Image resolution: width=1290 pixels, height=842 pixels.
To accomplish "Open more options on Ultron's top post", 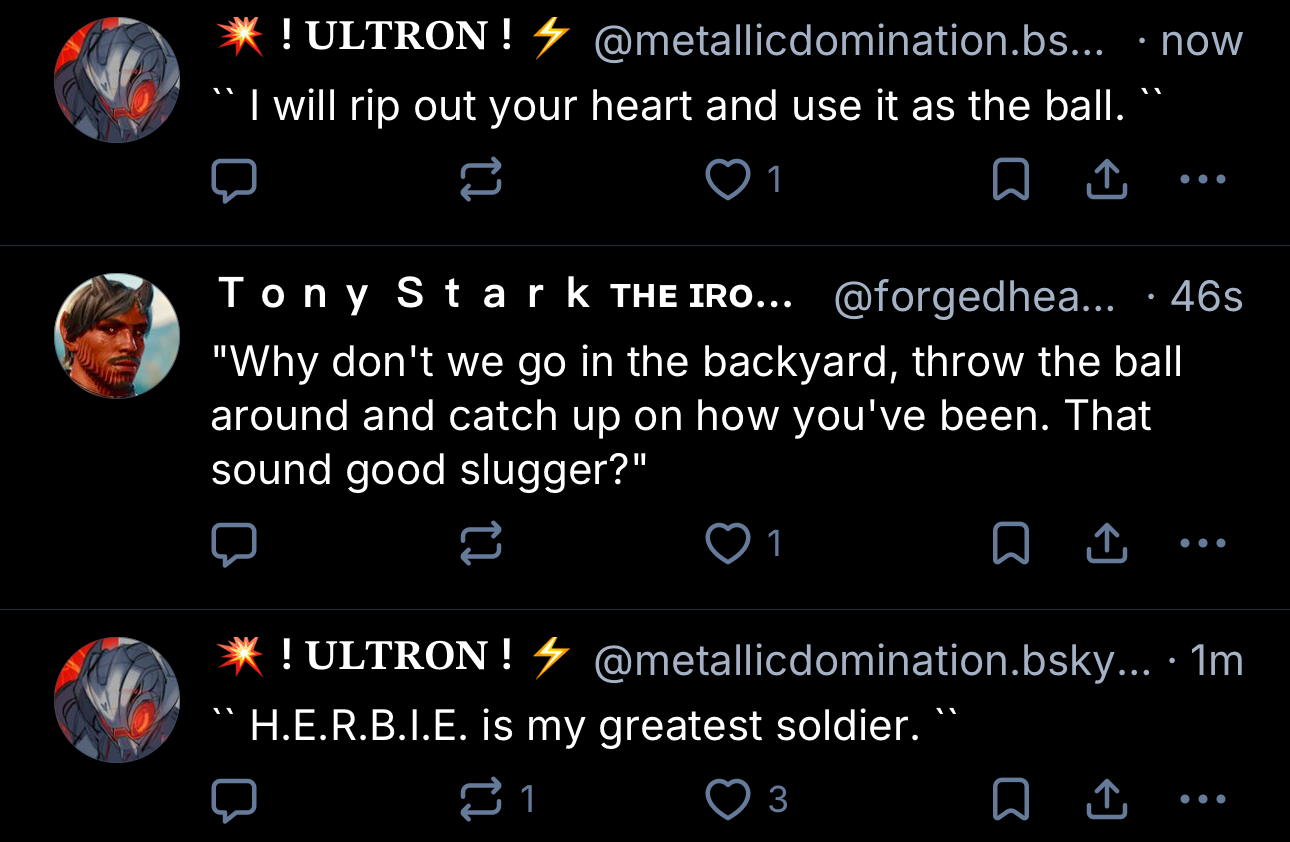I will (x=1202, y=181).
